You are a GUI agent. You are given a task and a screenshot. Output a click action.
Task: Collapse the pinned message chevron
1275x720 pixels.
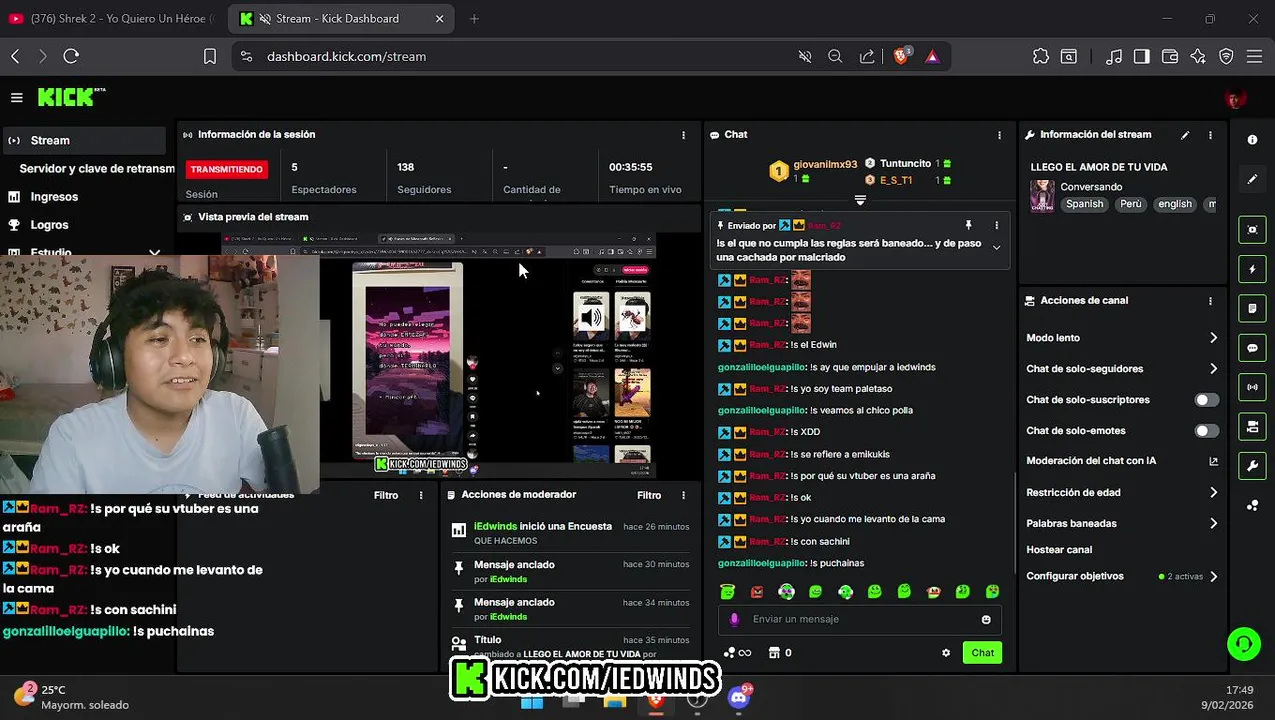[996, 247]
